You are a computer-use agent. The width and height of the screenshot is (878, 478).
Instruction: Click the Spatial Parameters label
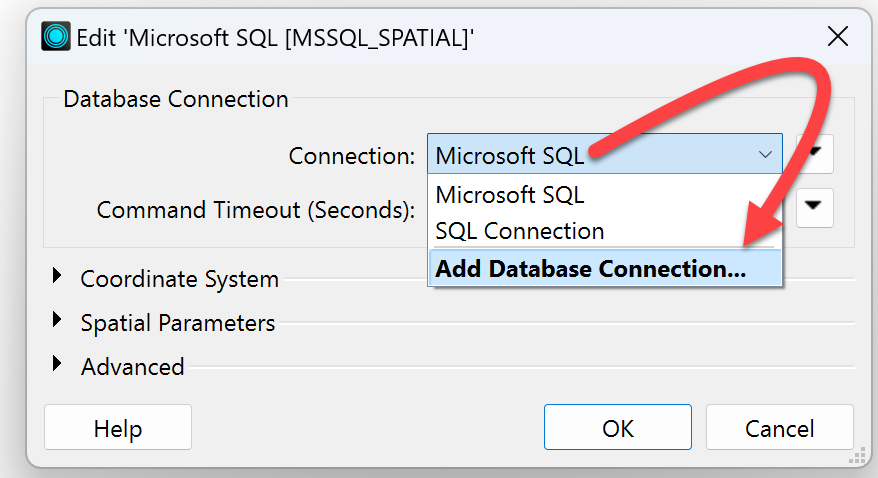click(178, 323)
